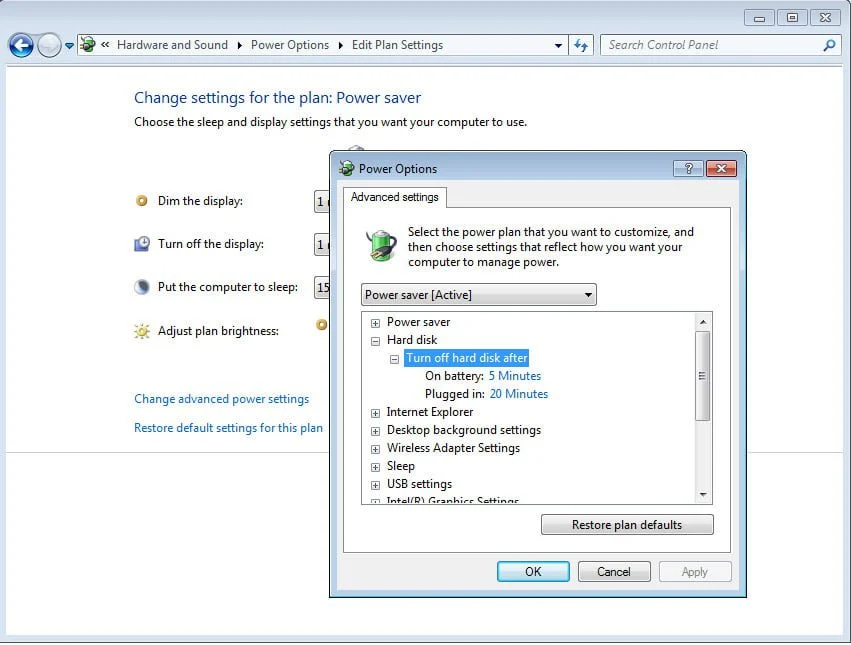Click the Control Panel address bar icon
Screen dimensions: 851x645
88,45
